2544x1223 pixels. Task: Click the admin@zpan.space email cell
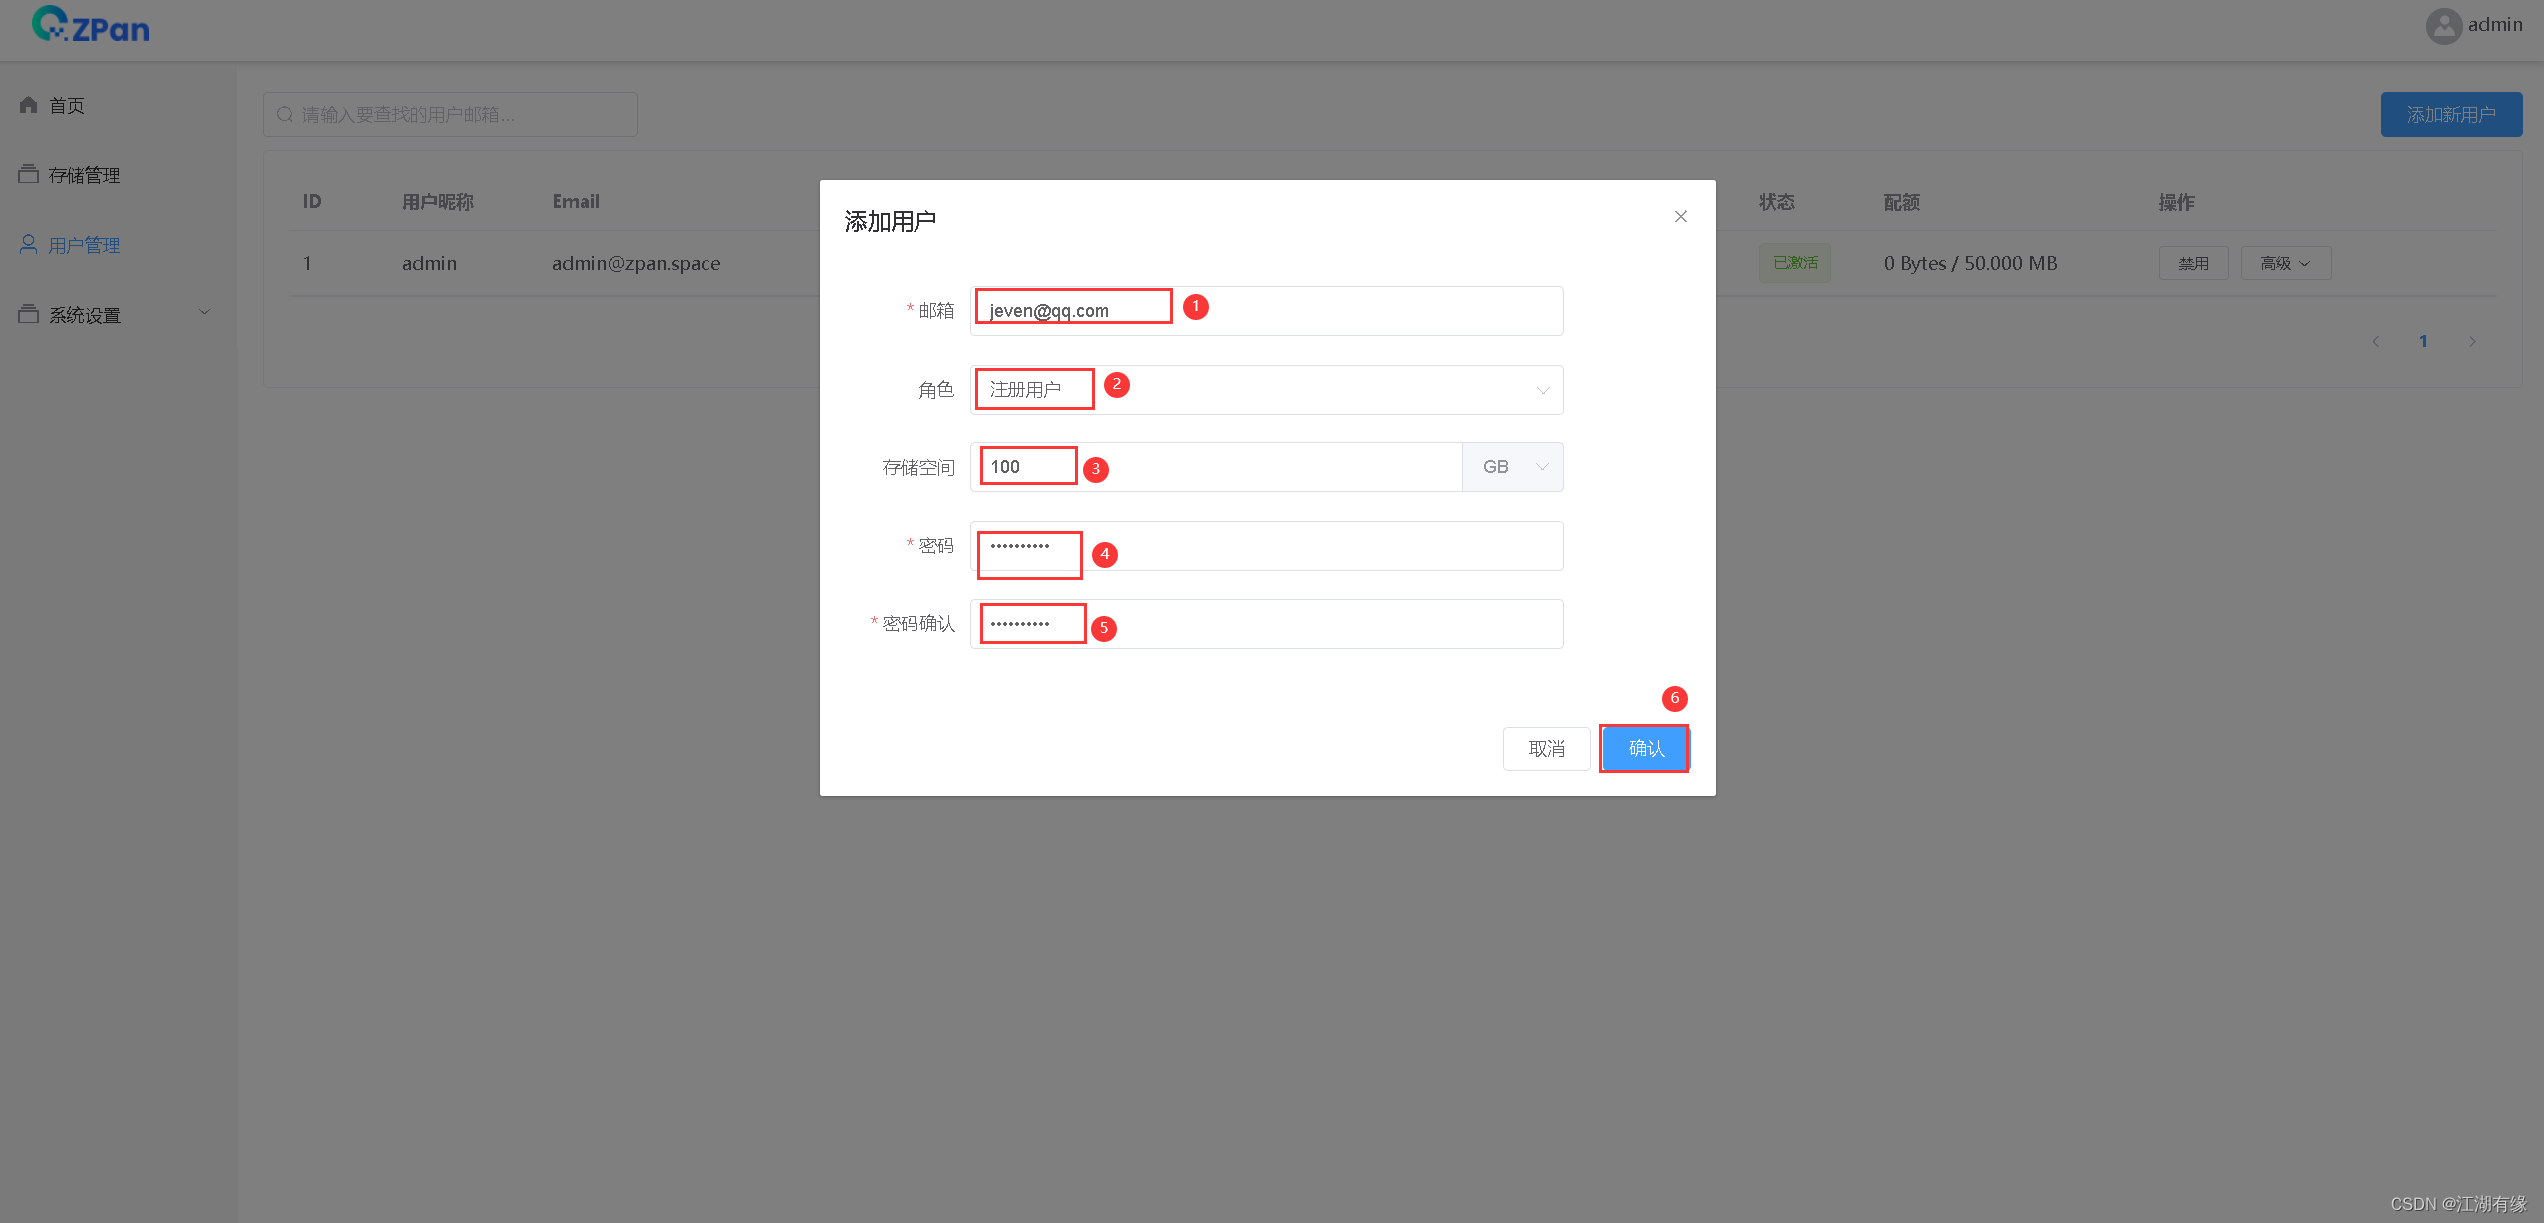tap(636, 263)
